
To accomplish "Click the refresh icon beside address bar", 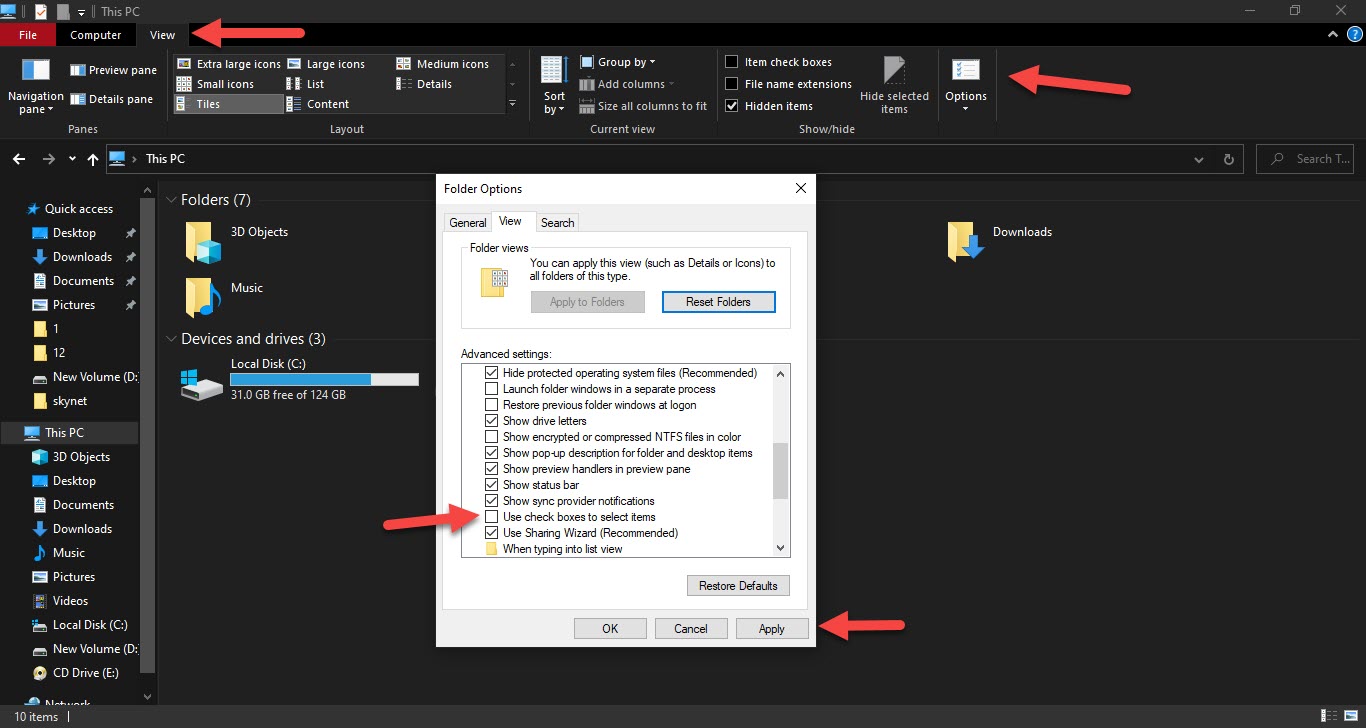I will coord(1229,159).
